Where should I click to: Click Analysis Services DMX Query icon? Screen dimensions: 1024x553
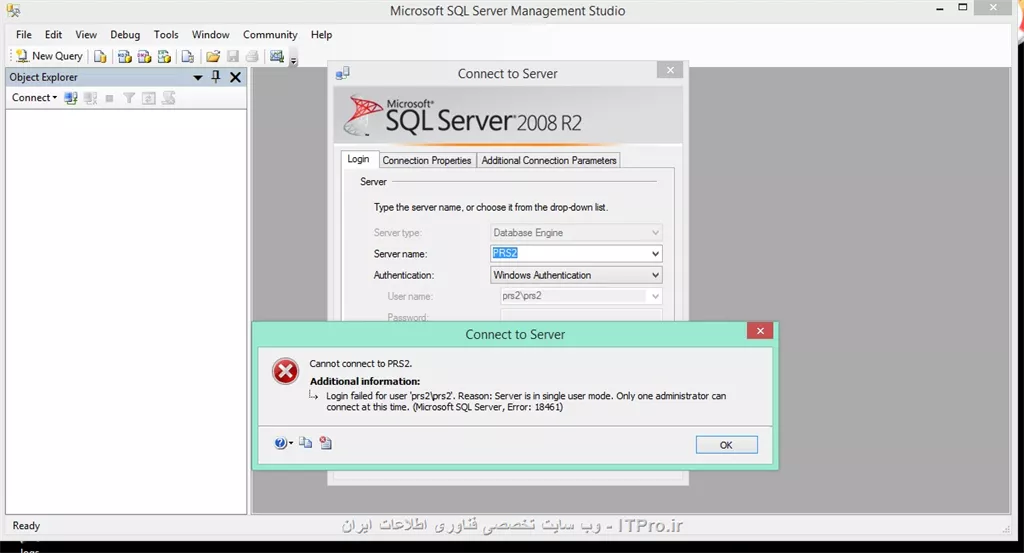tap(144, 57)
